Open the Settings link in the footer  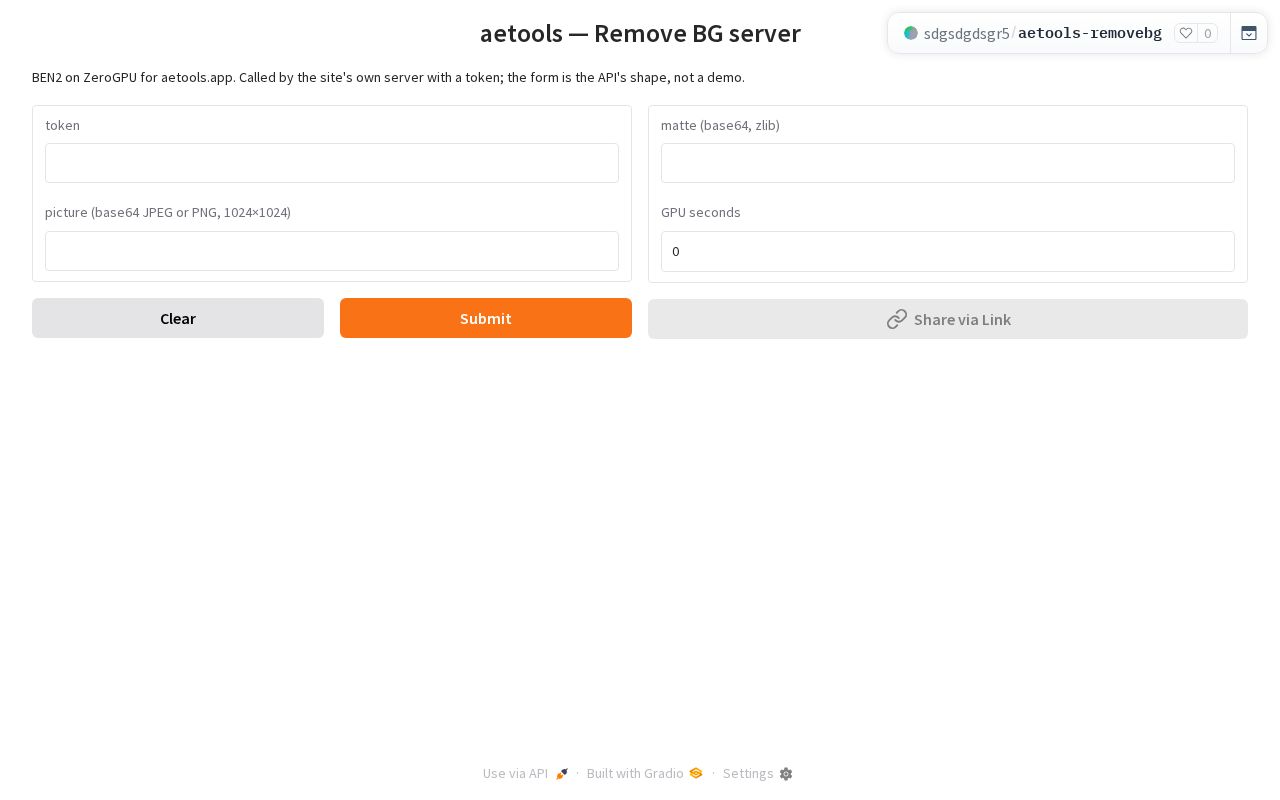[758, 773]
